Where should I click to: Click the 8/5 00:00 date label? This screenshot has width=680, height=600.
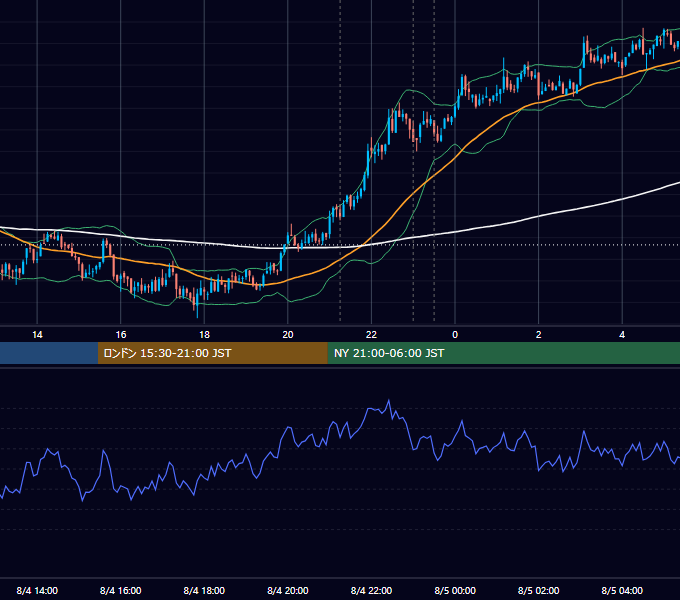[455, 591]
